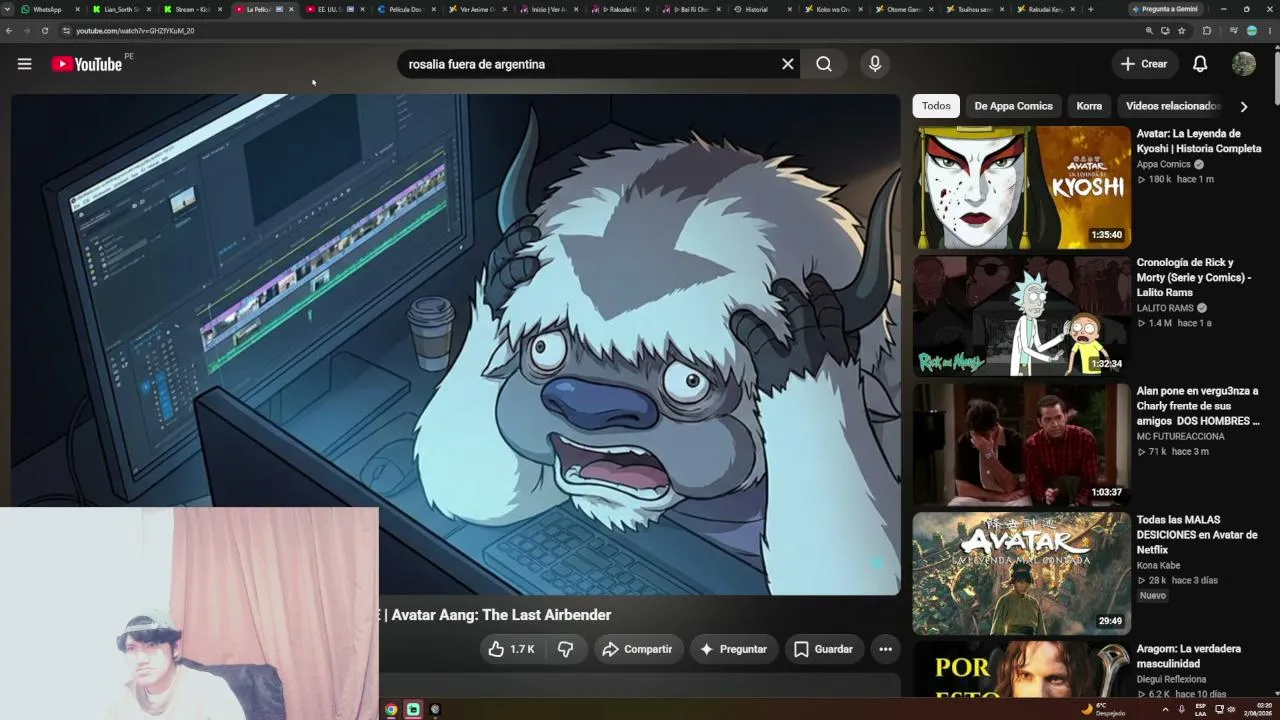Bookmark this page with the star

[1181, 31]
